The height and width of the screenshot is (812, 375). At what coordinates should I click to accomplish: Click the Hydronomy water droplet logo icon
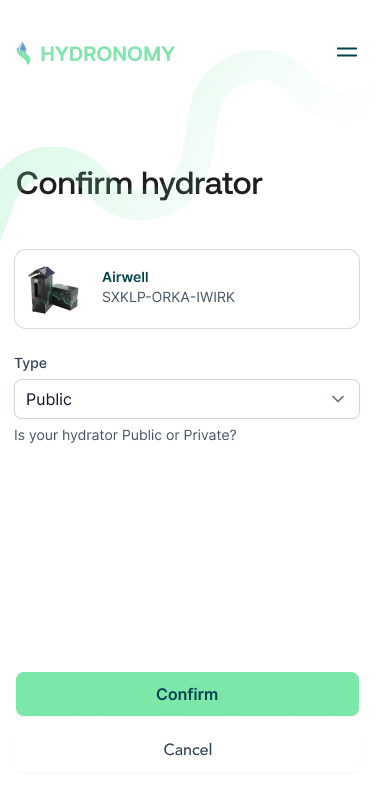(x=23, y=53)
